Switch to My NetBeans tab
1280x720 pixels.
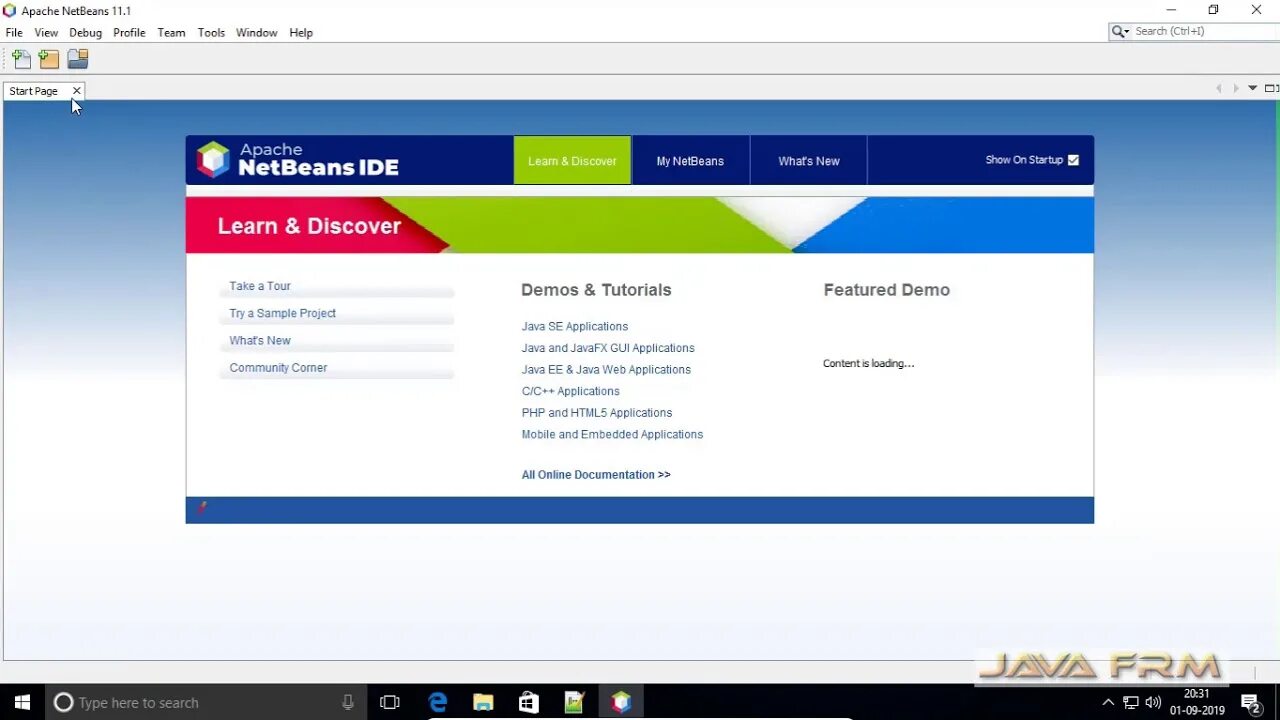click(690, 161)
